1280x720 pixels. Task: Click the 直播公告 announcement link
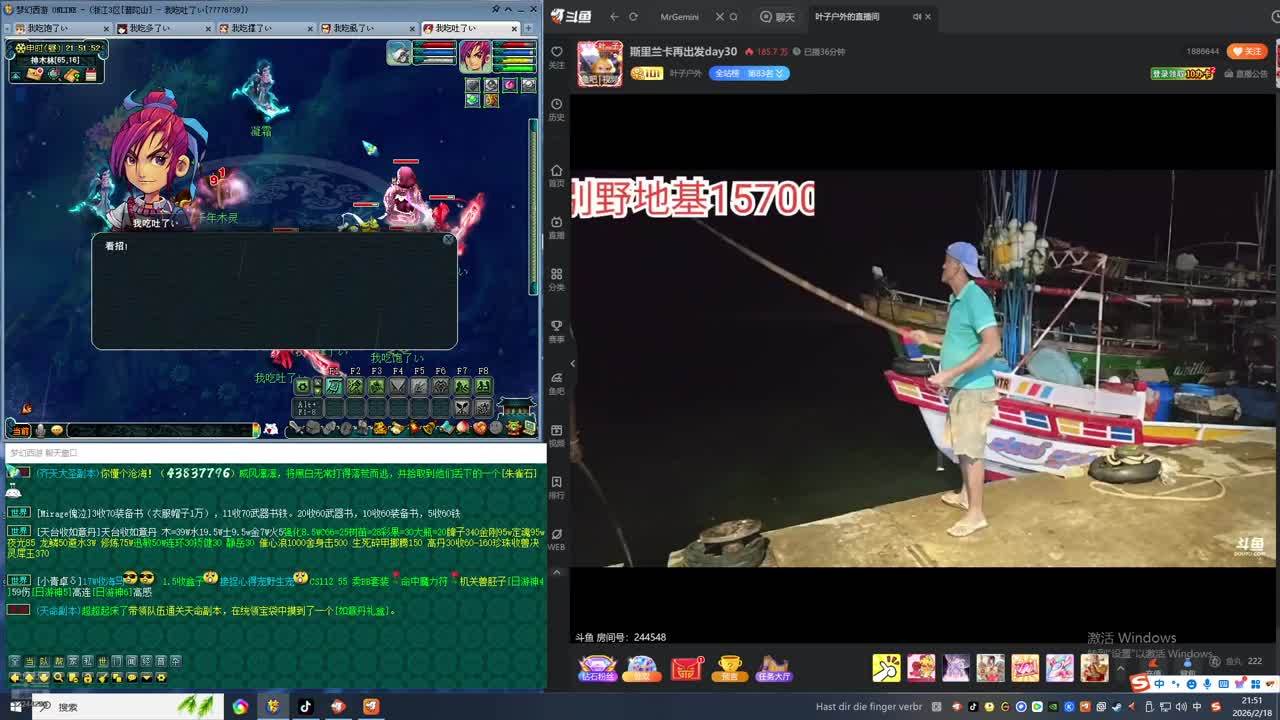[x=1244, y=73]
